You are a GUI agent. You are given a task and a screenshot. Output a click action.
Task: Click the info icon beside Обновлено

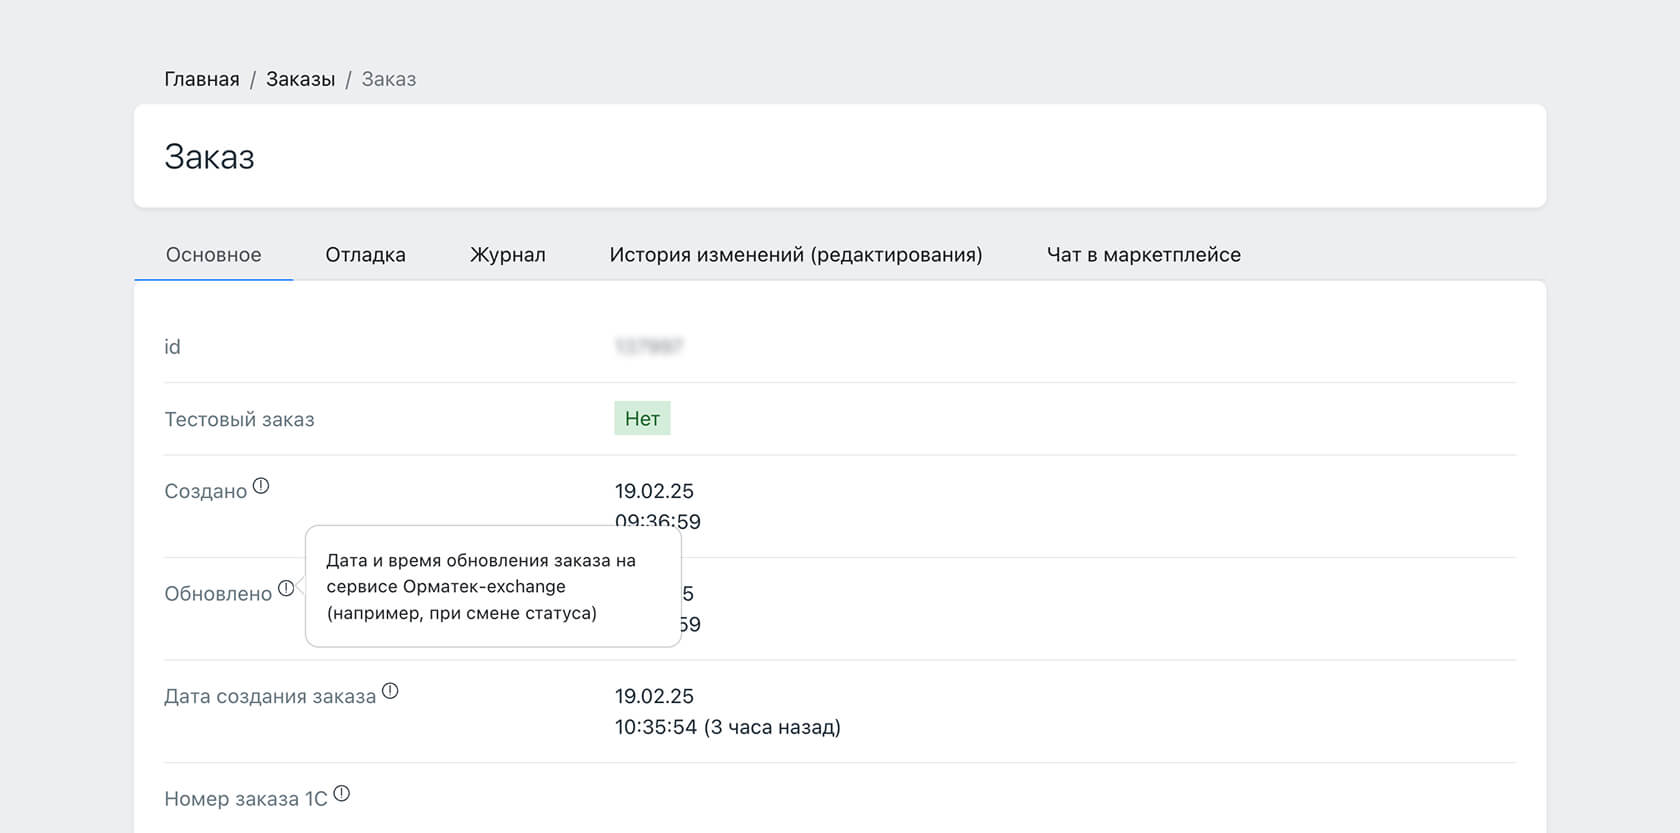286,588
